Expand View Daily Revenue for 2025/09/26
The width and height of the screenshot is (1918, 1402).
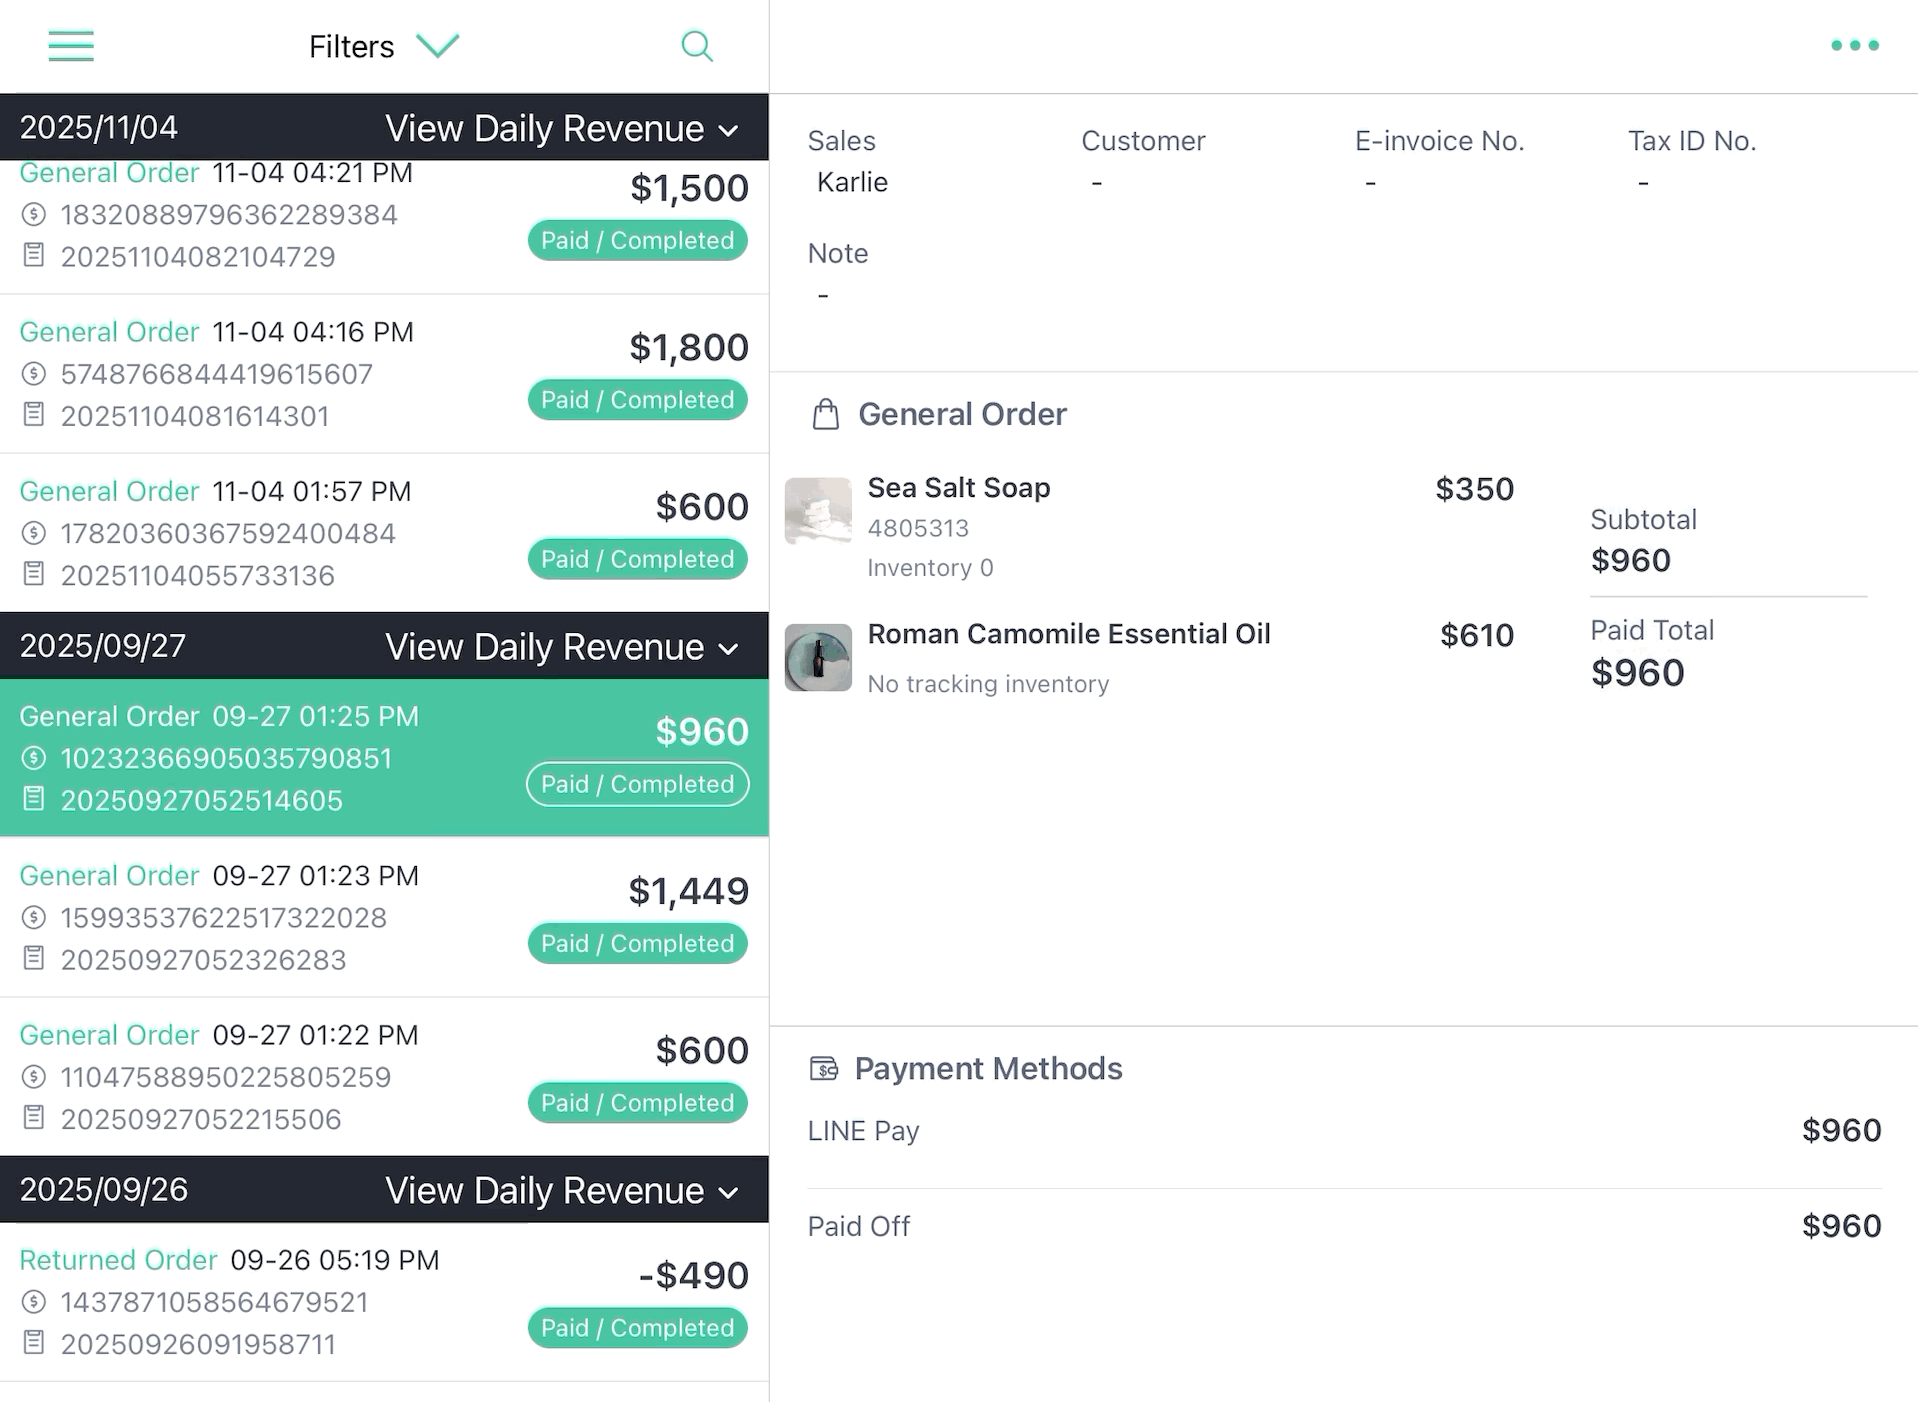[562, 1190]
